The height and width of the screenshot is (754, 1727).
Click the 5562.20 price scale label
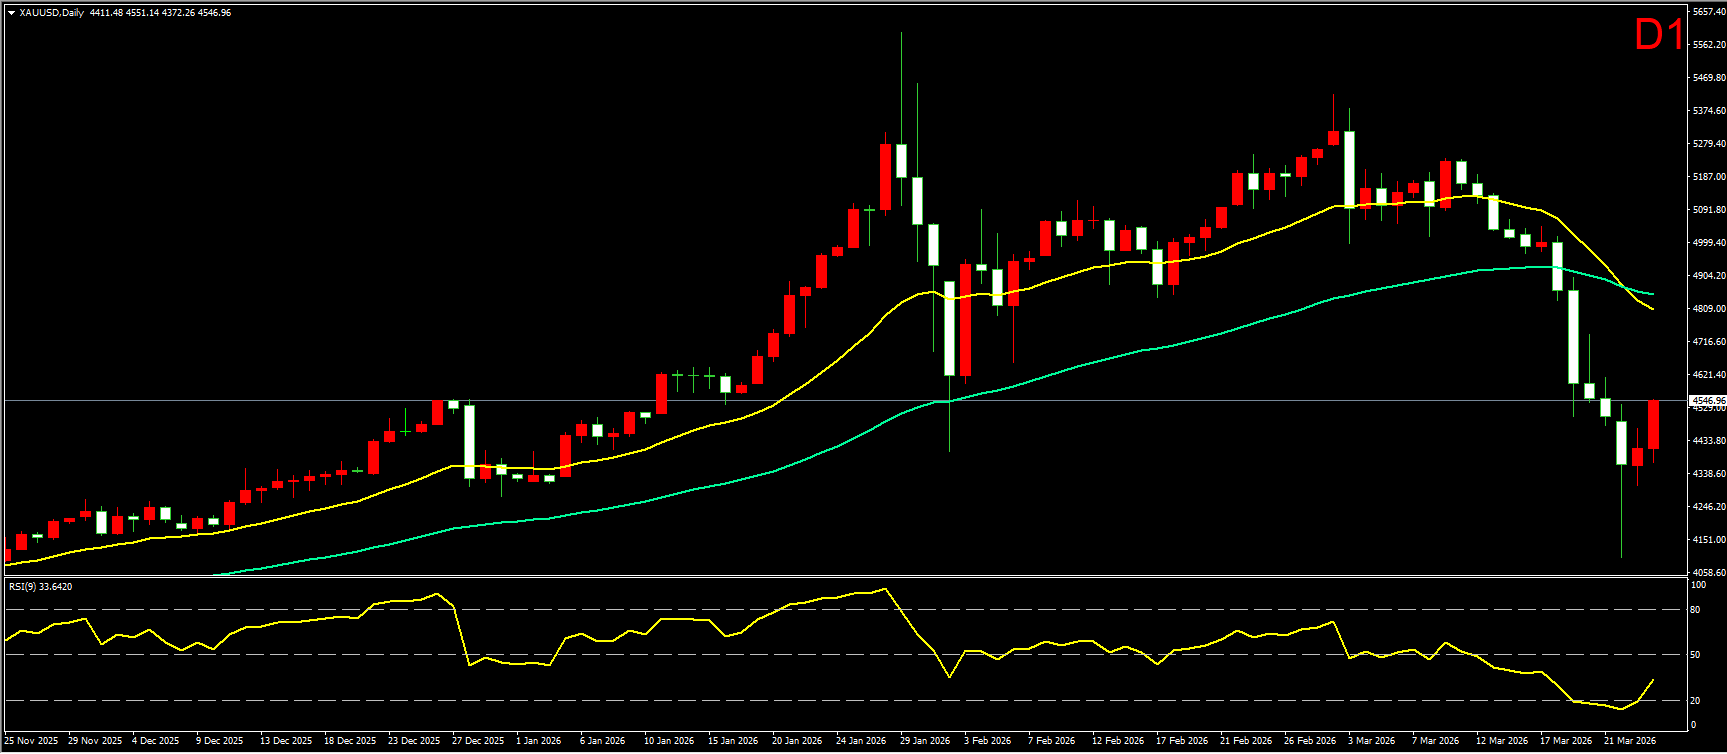[1708, 45]
